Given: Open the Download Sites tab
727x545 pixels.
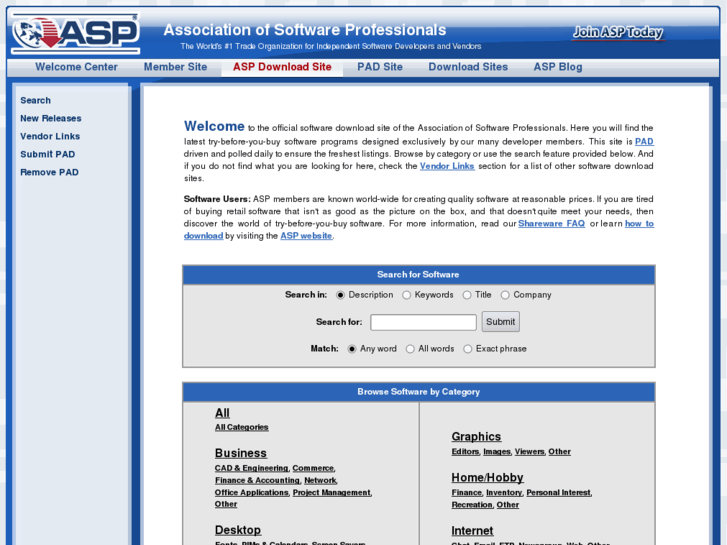Looking at the screenshot, I should click(x=468, y=67).
